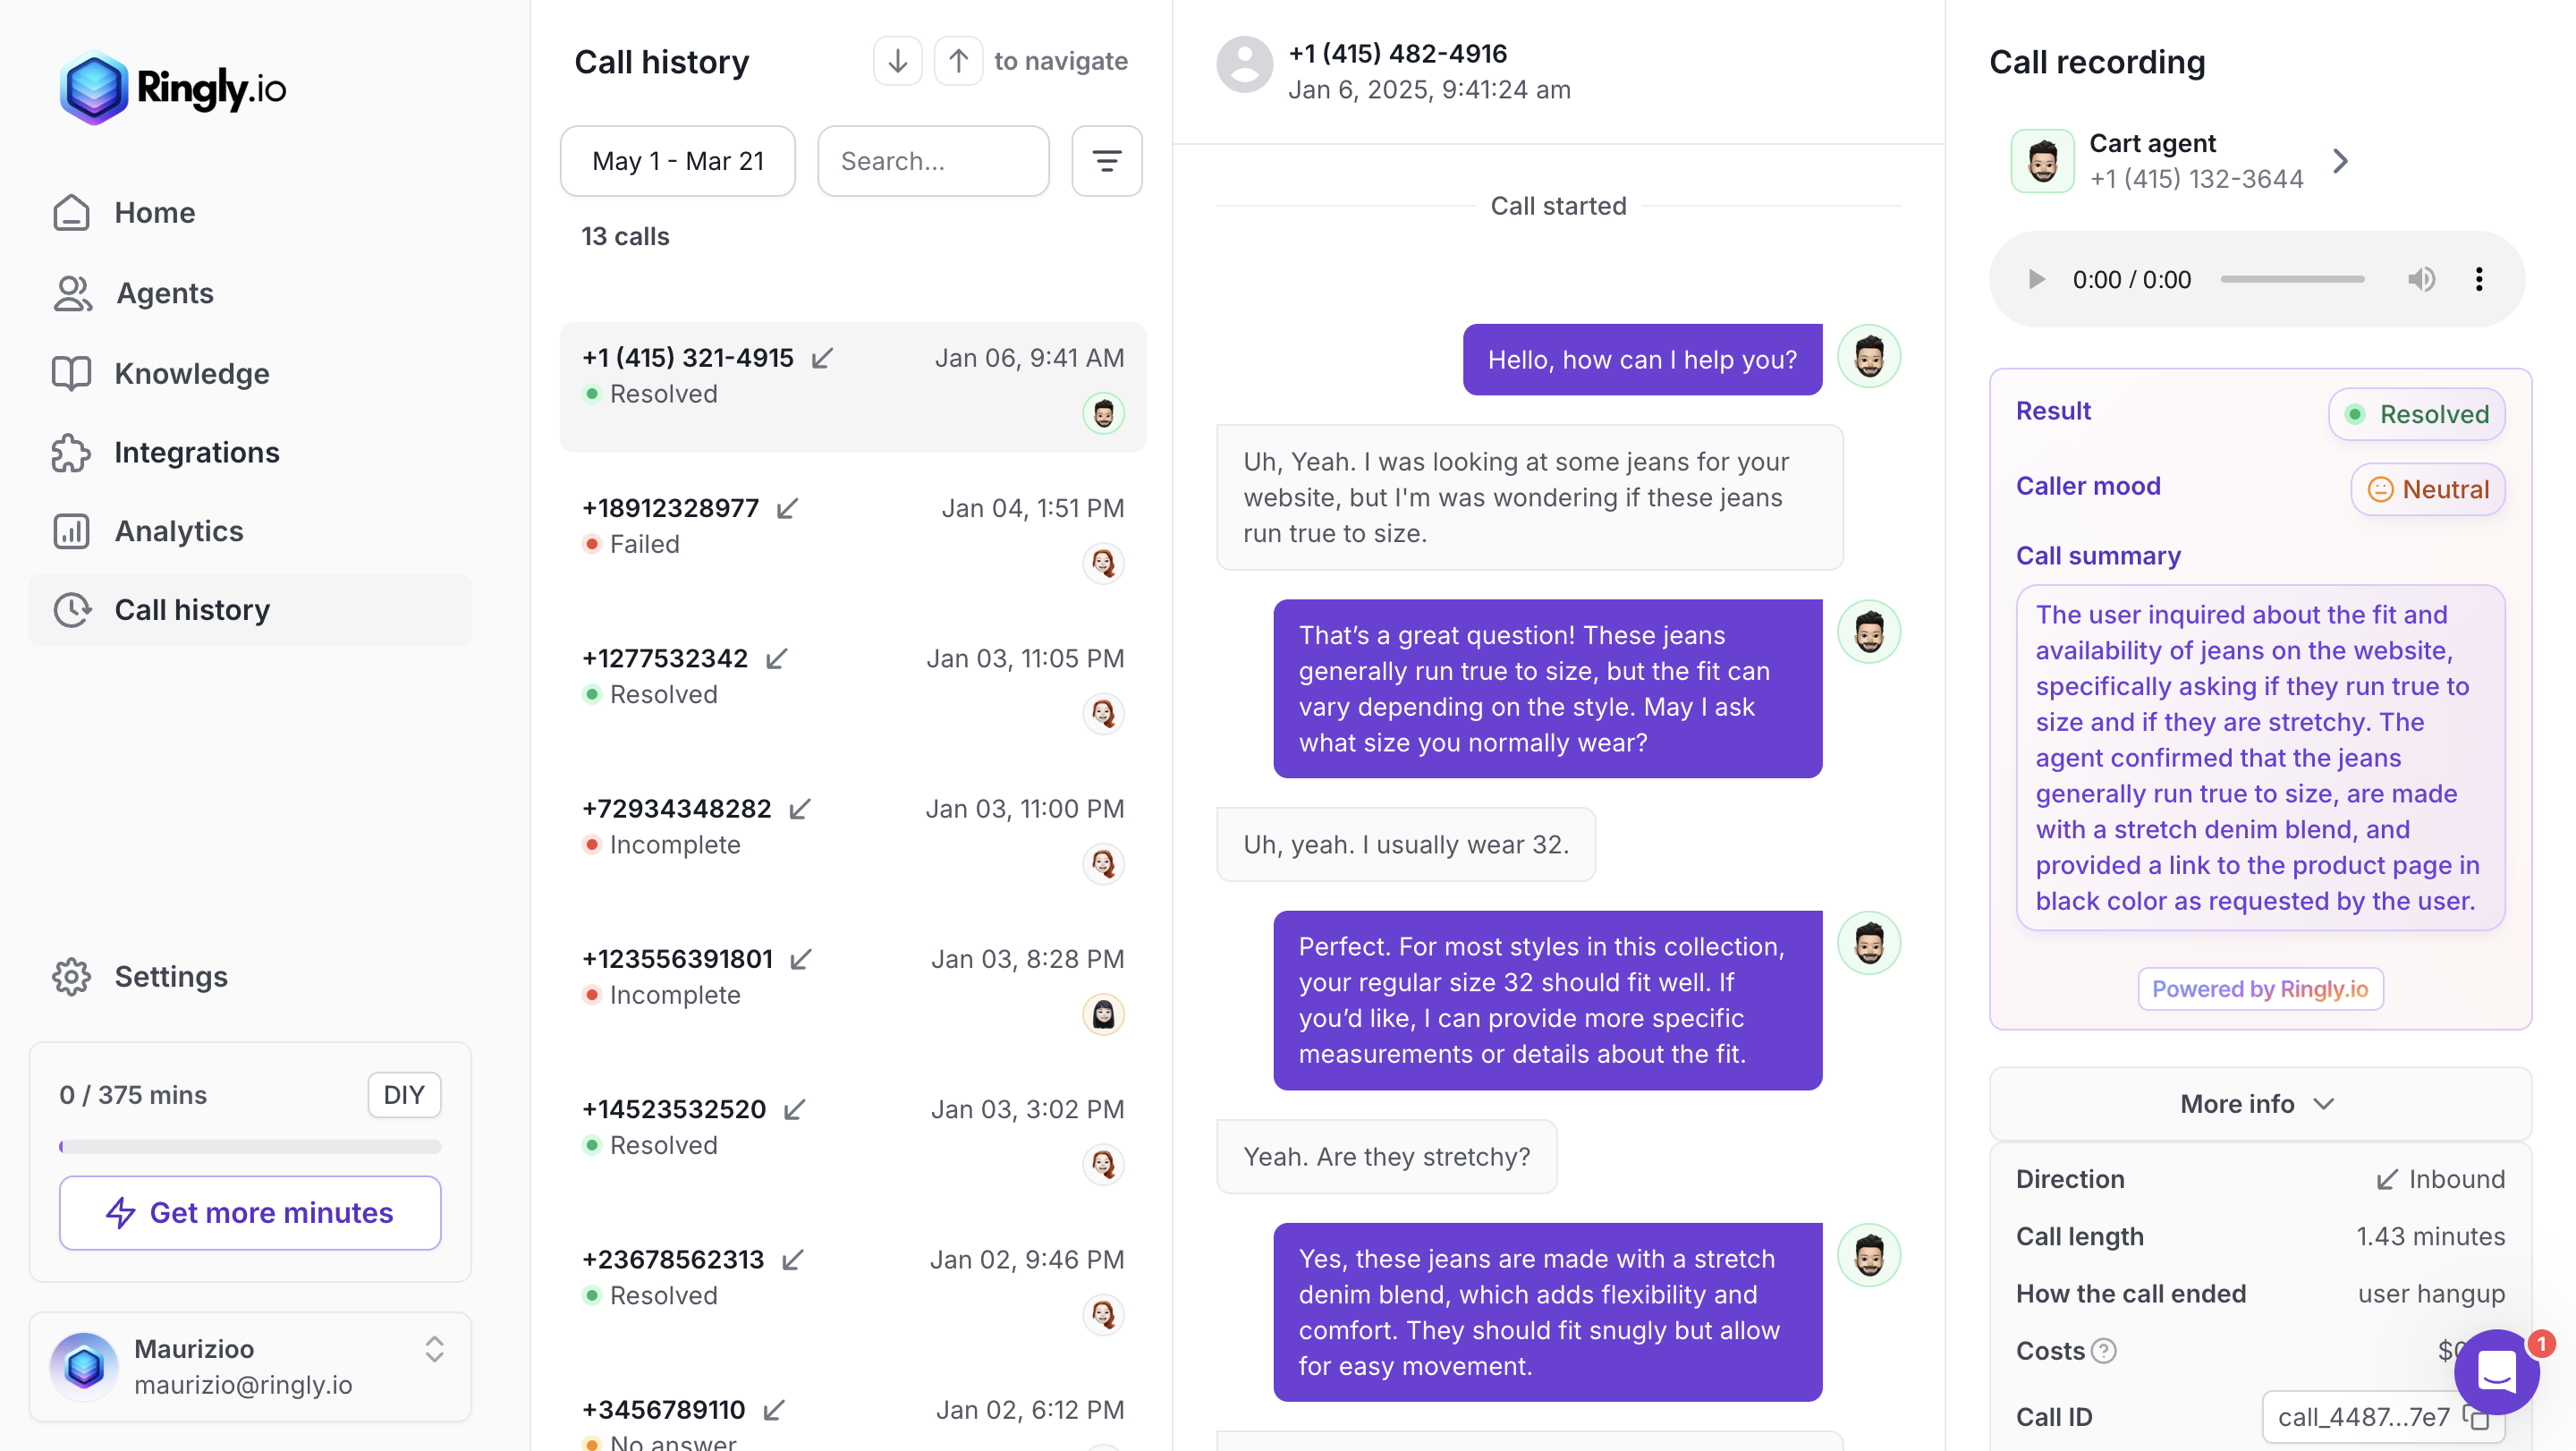Open the May 1 - Mar 21 date range

click(x=678, y=161)
